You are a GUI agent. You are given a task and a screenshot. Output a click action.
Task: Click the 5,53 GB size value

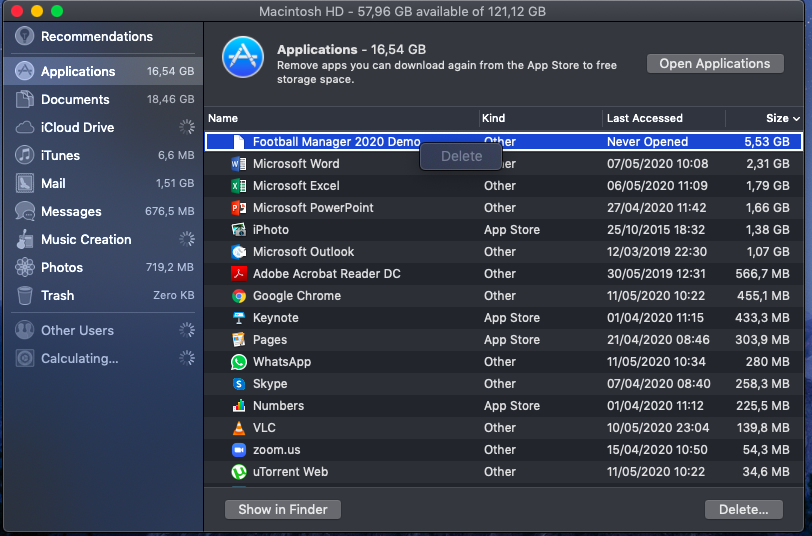pos(767,141)
